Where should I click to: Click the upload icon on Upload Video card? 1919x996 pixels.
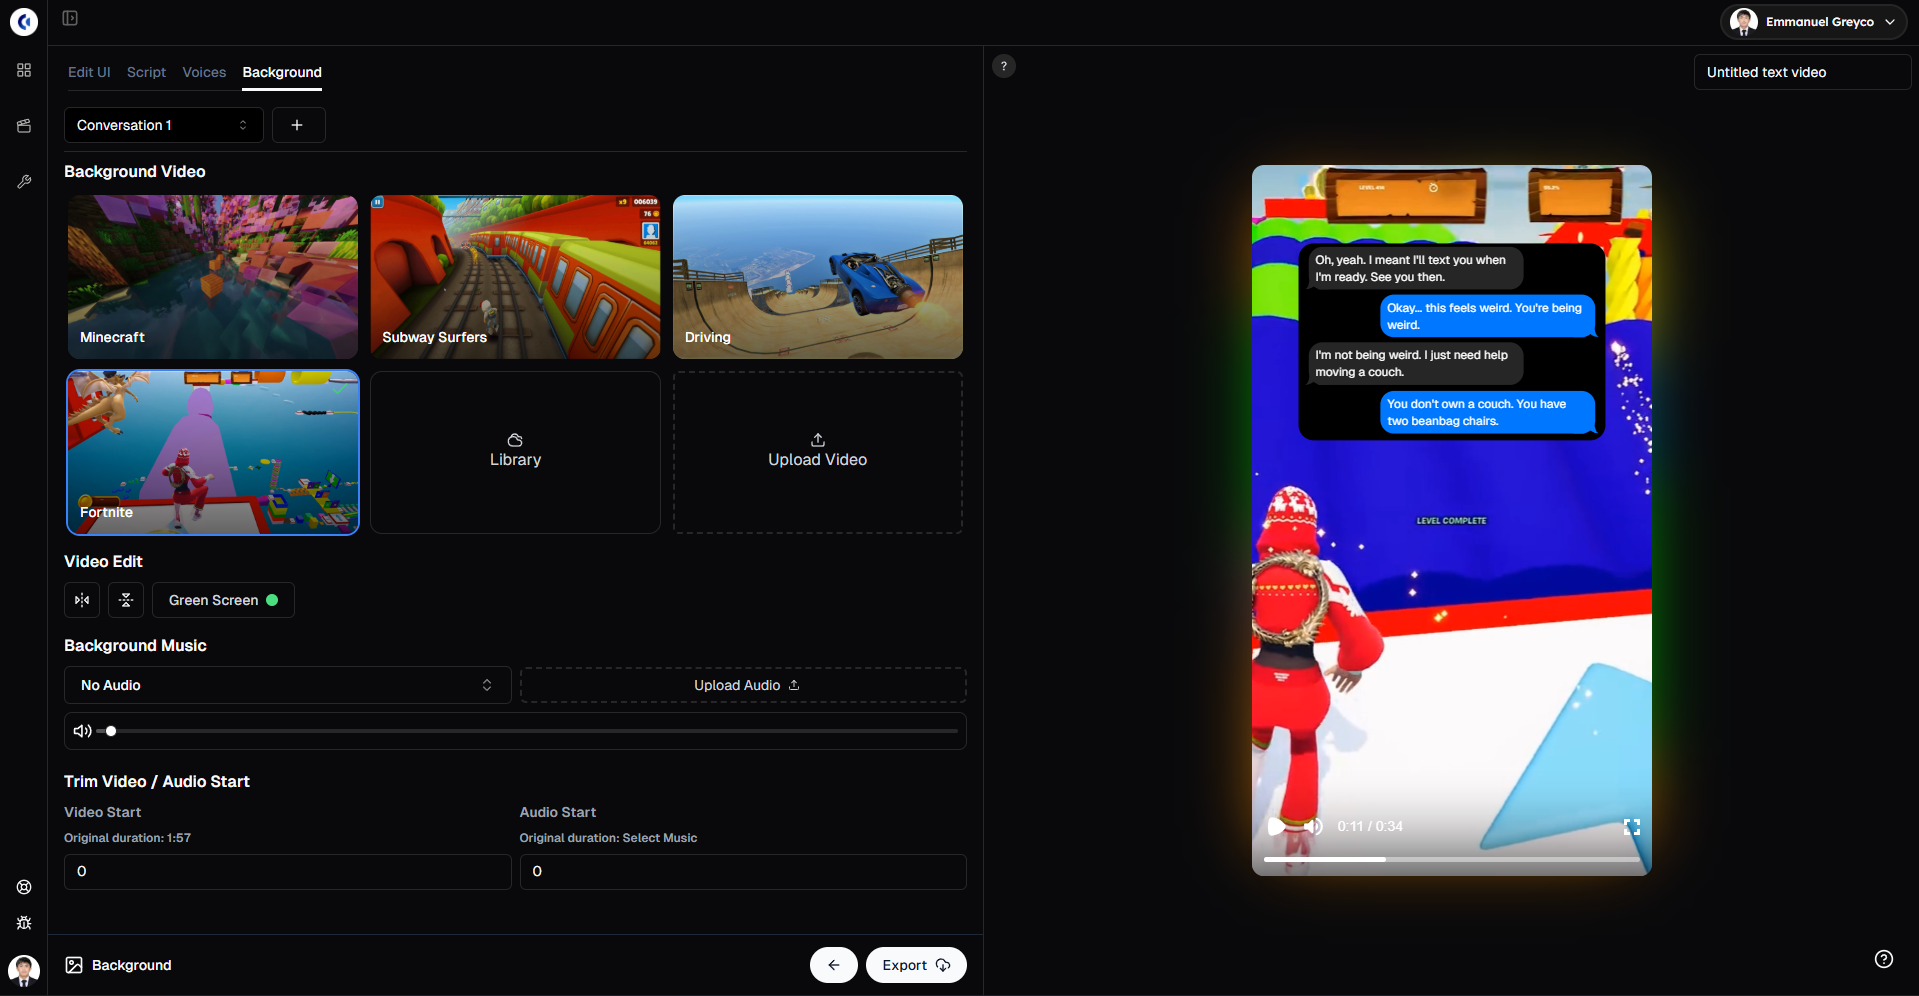(x=818, y=440)
